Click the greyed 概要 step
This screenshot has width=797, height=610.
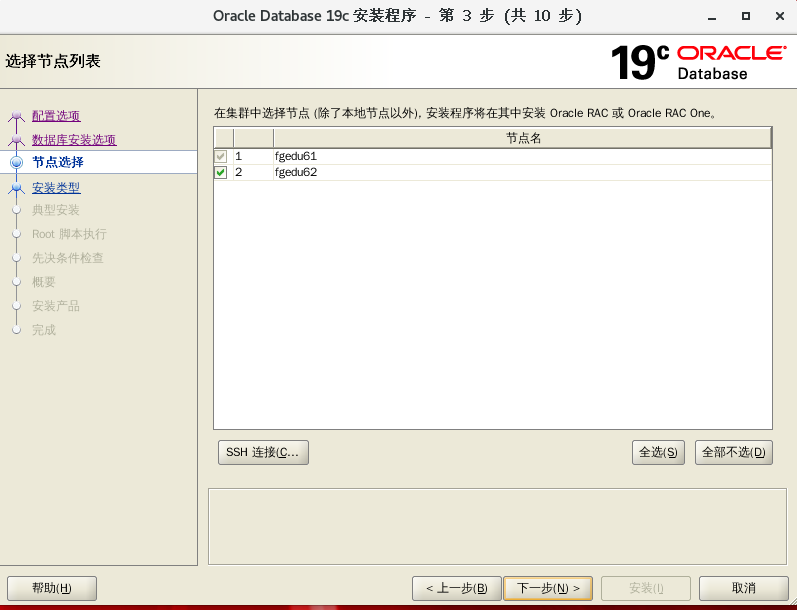click(44, 282)
